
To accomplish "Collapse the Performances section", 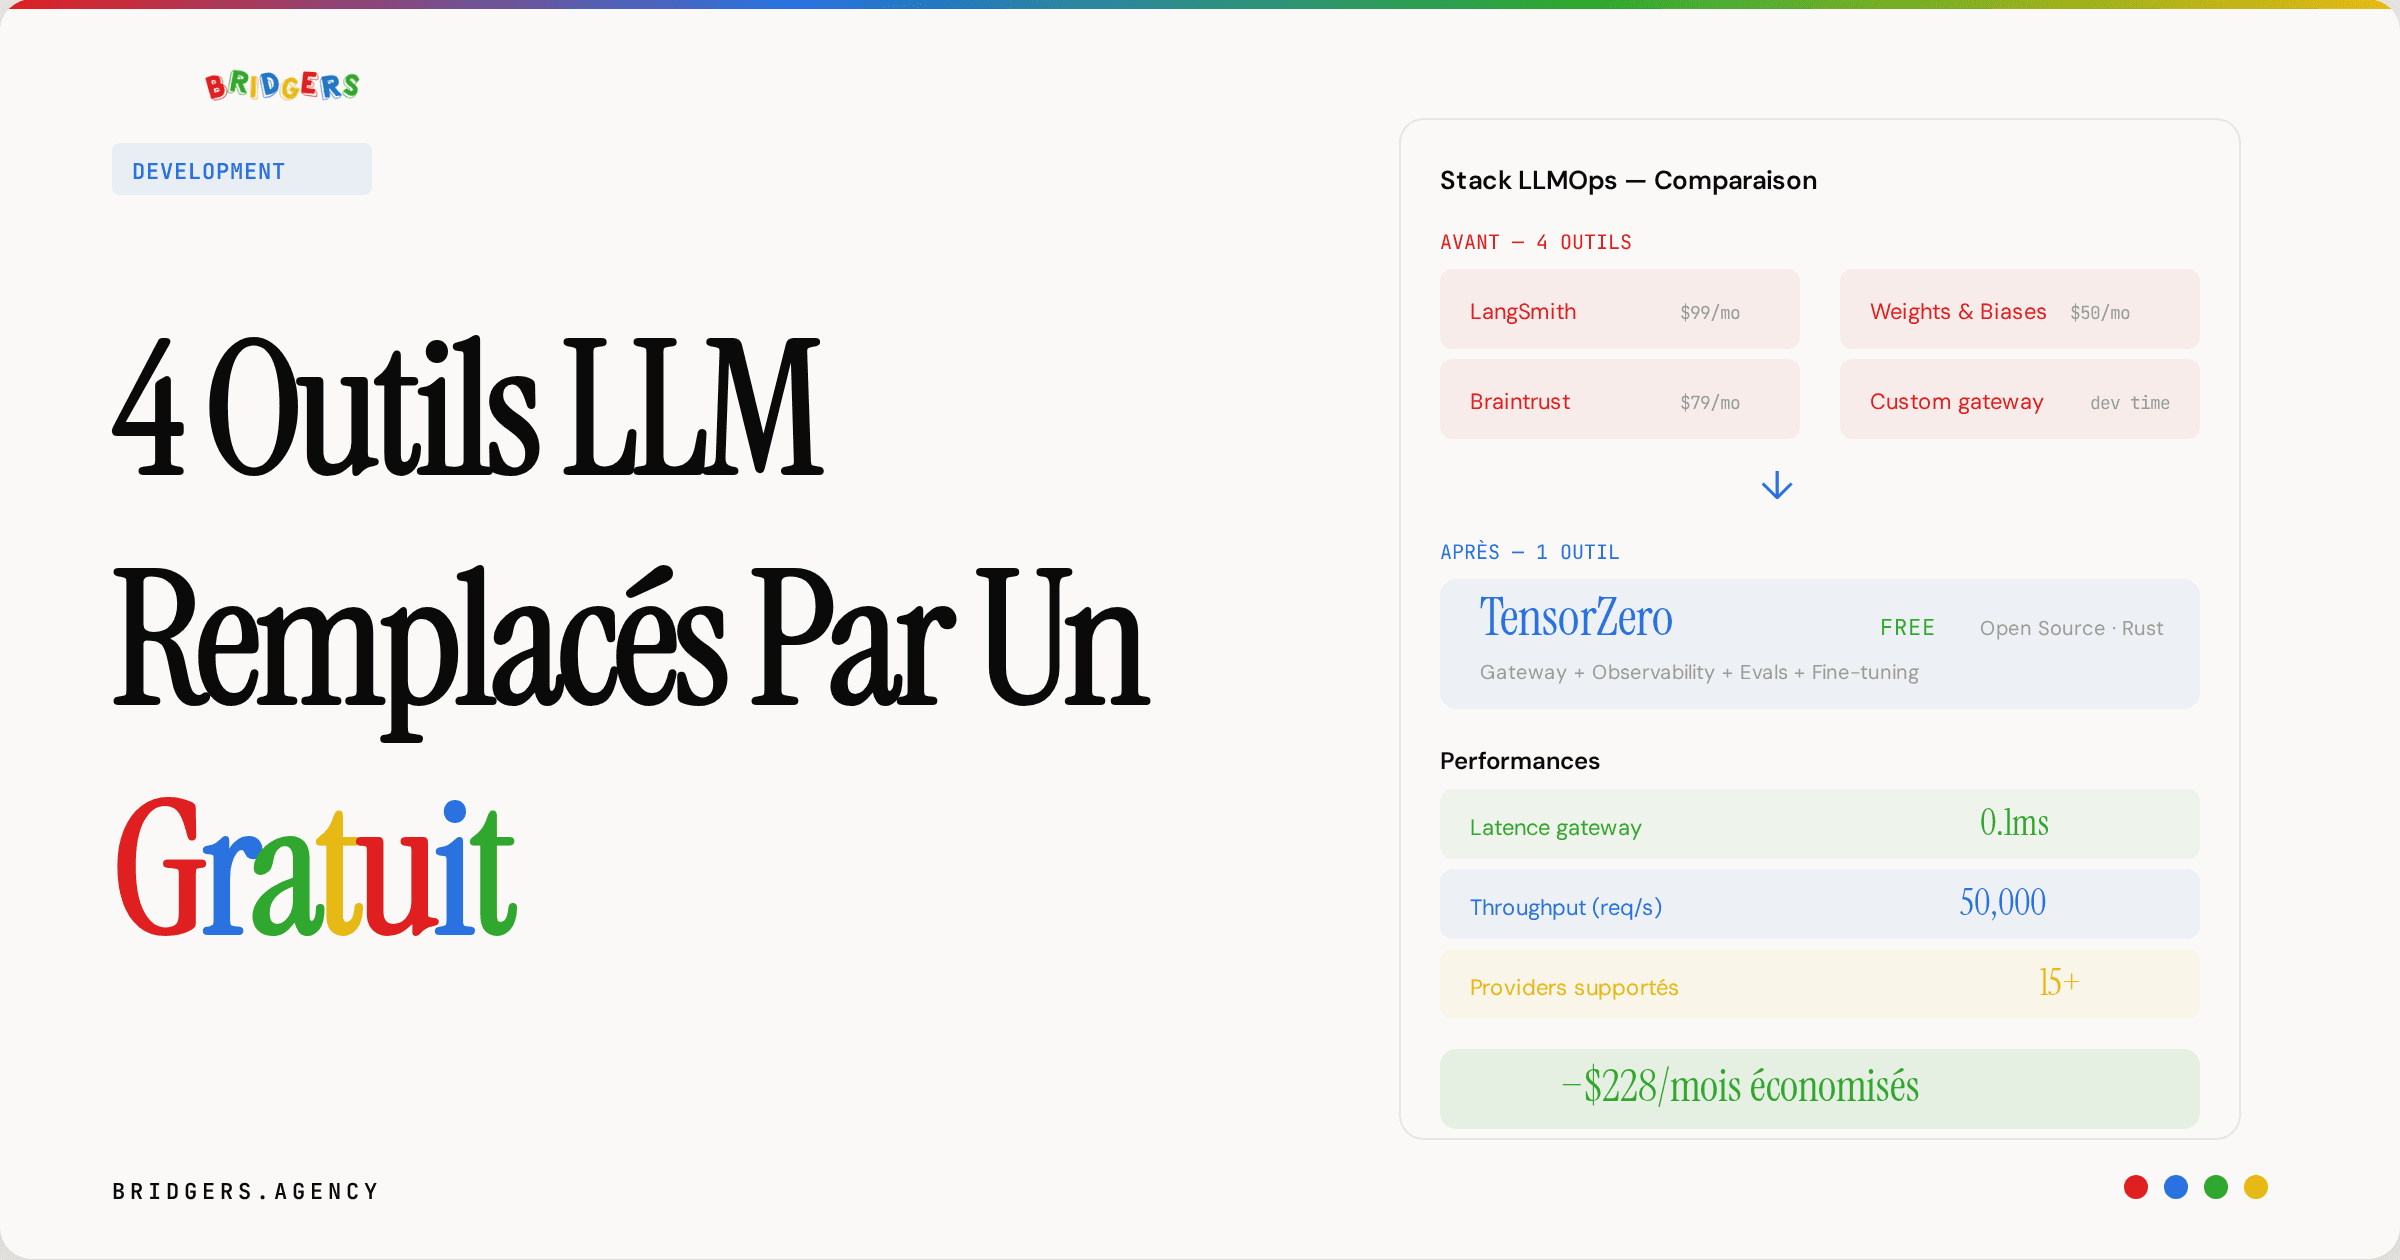I will [x=1519, y=760].
